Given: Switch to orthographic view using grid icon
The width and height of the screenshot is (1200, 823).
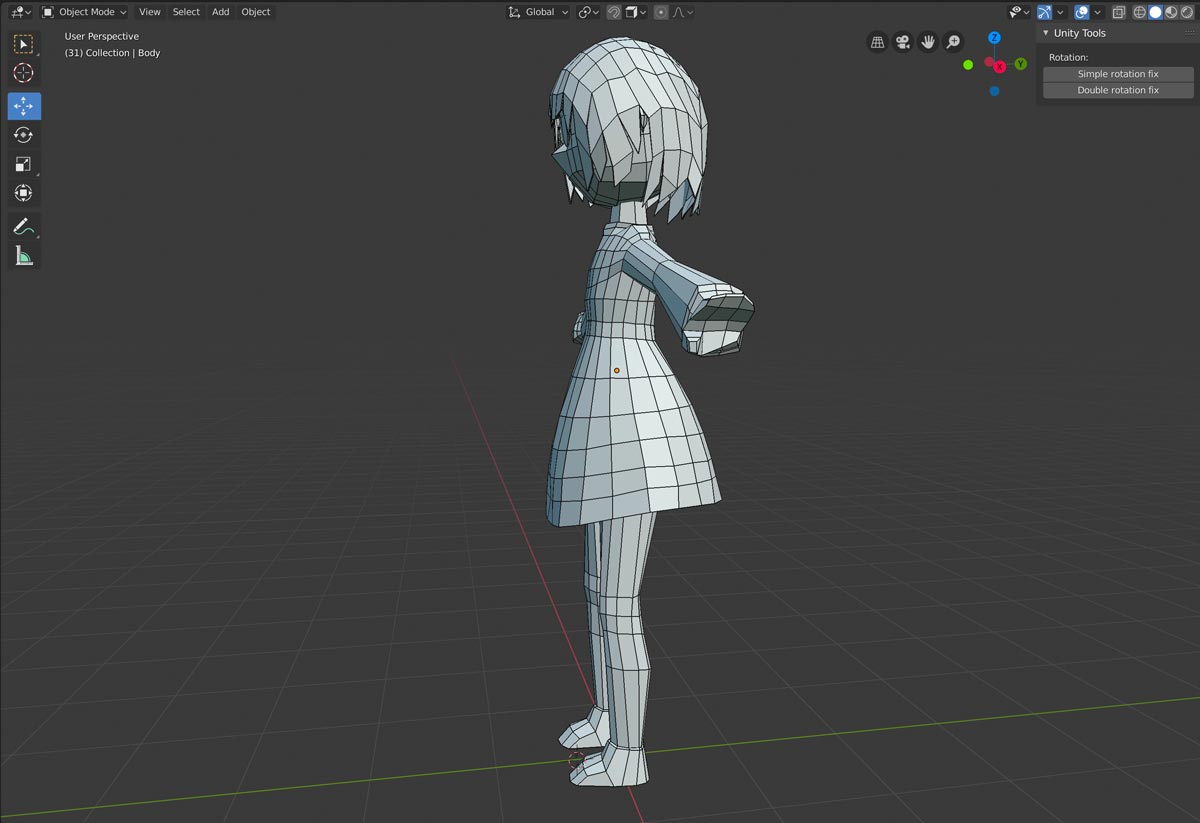Looking at the screenshot, I should click(877, 42).
